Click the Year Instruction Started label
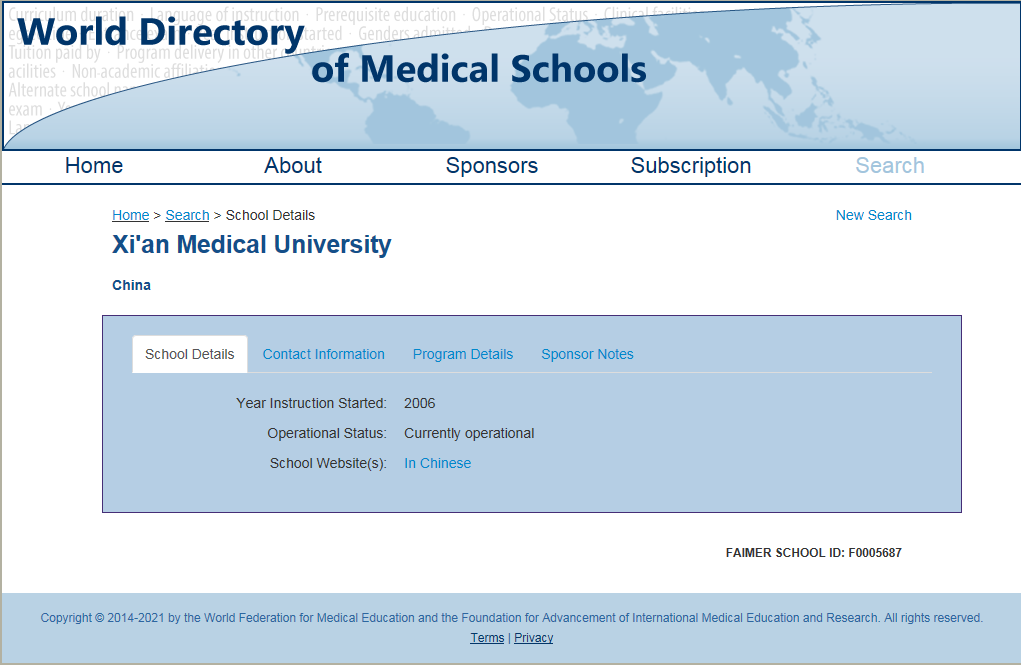This screenshot has width=1021, height=665. point(311,403)
